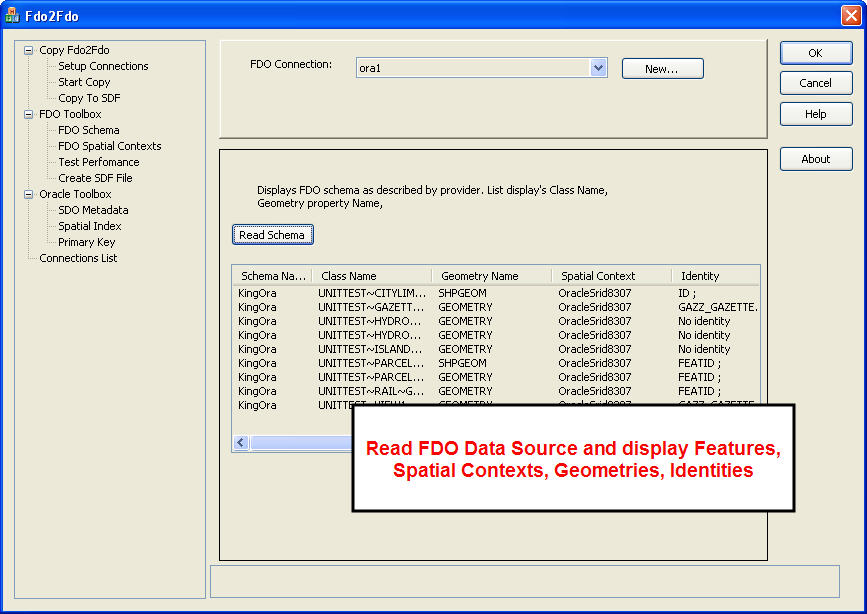
Task: Open Connections List tree item
Action: click(x=78, y=259)
